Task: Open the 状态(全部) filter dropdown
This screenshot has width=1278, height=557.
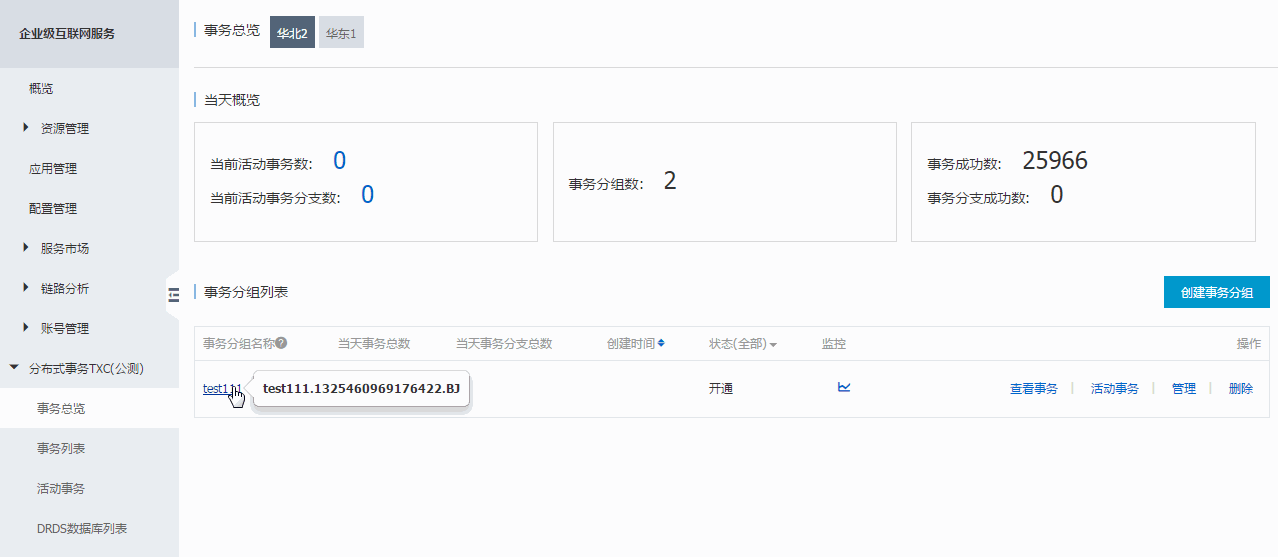Action: [742, 344]
